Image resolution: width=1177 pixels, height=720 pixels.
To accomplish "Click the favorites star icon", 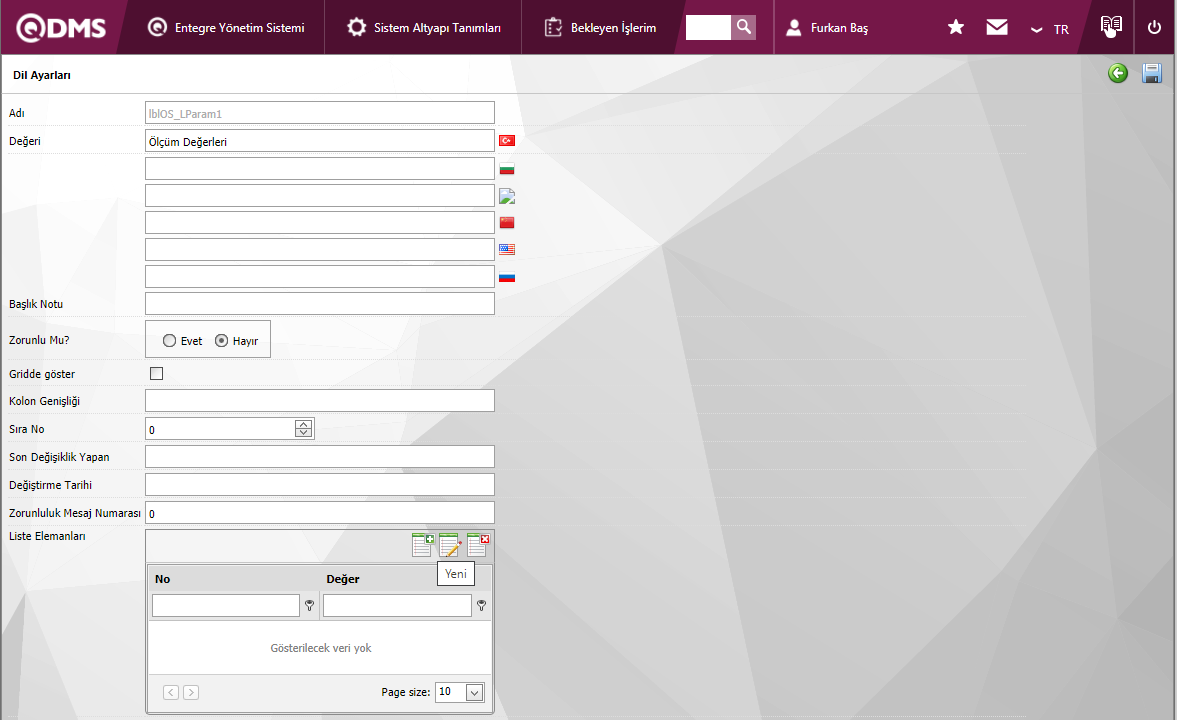I will pyautogui.click(x=956, y=28).
